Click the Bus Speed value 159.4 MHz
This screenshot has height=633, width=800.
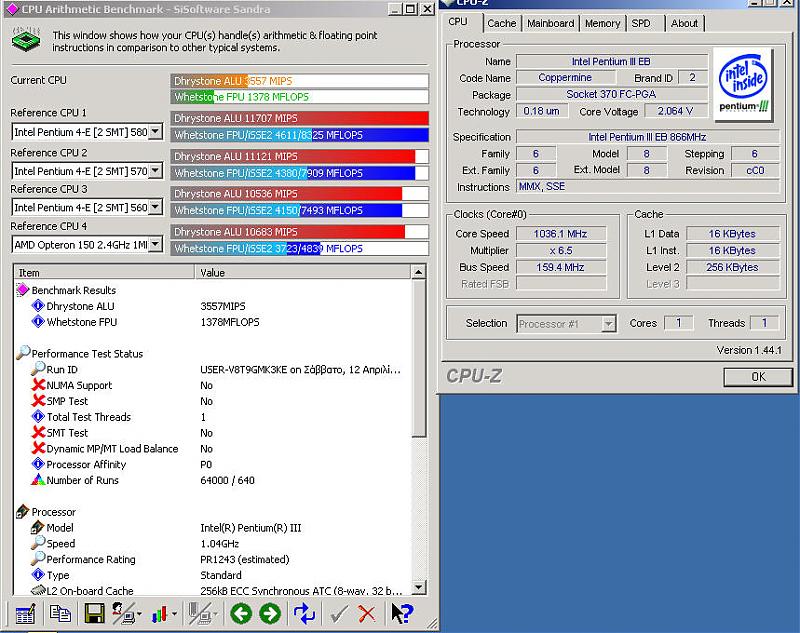coord(561,267)
